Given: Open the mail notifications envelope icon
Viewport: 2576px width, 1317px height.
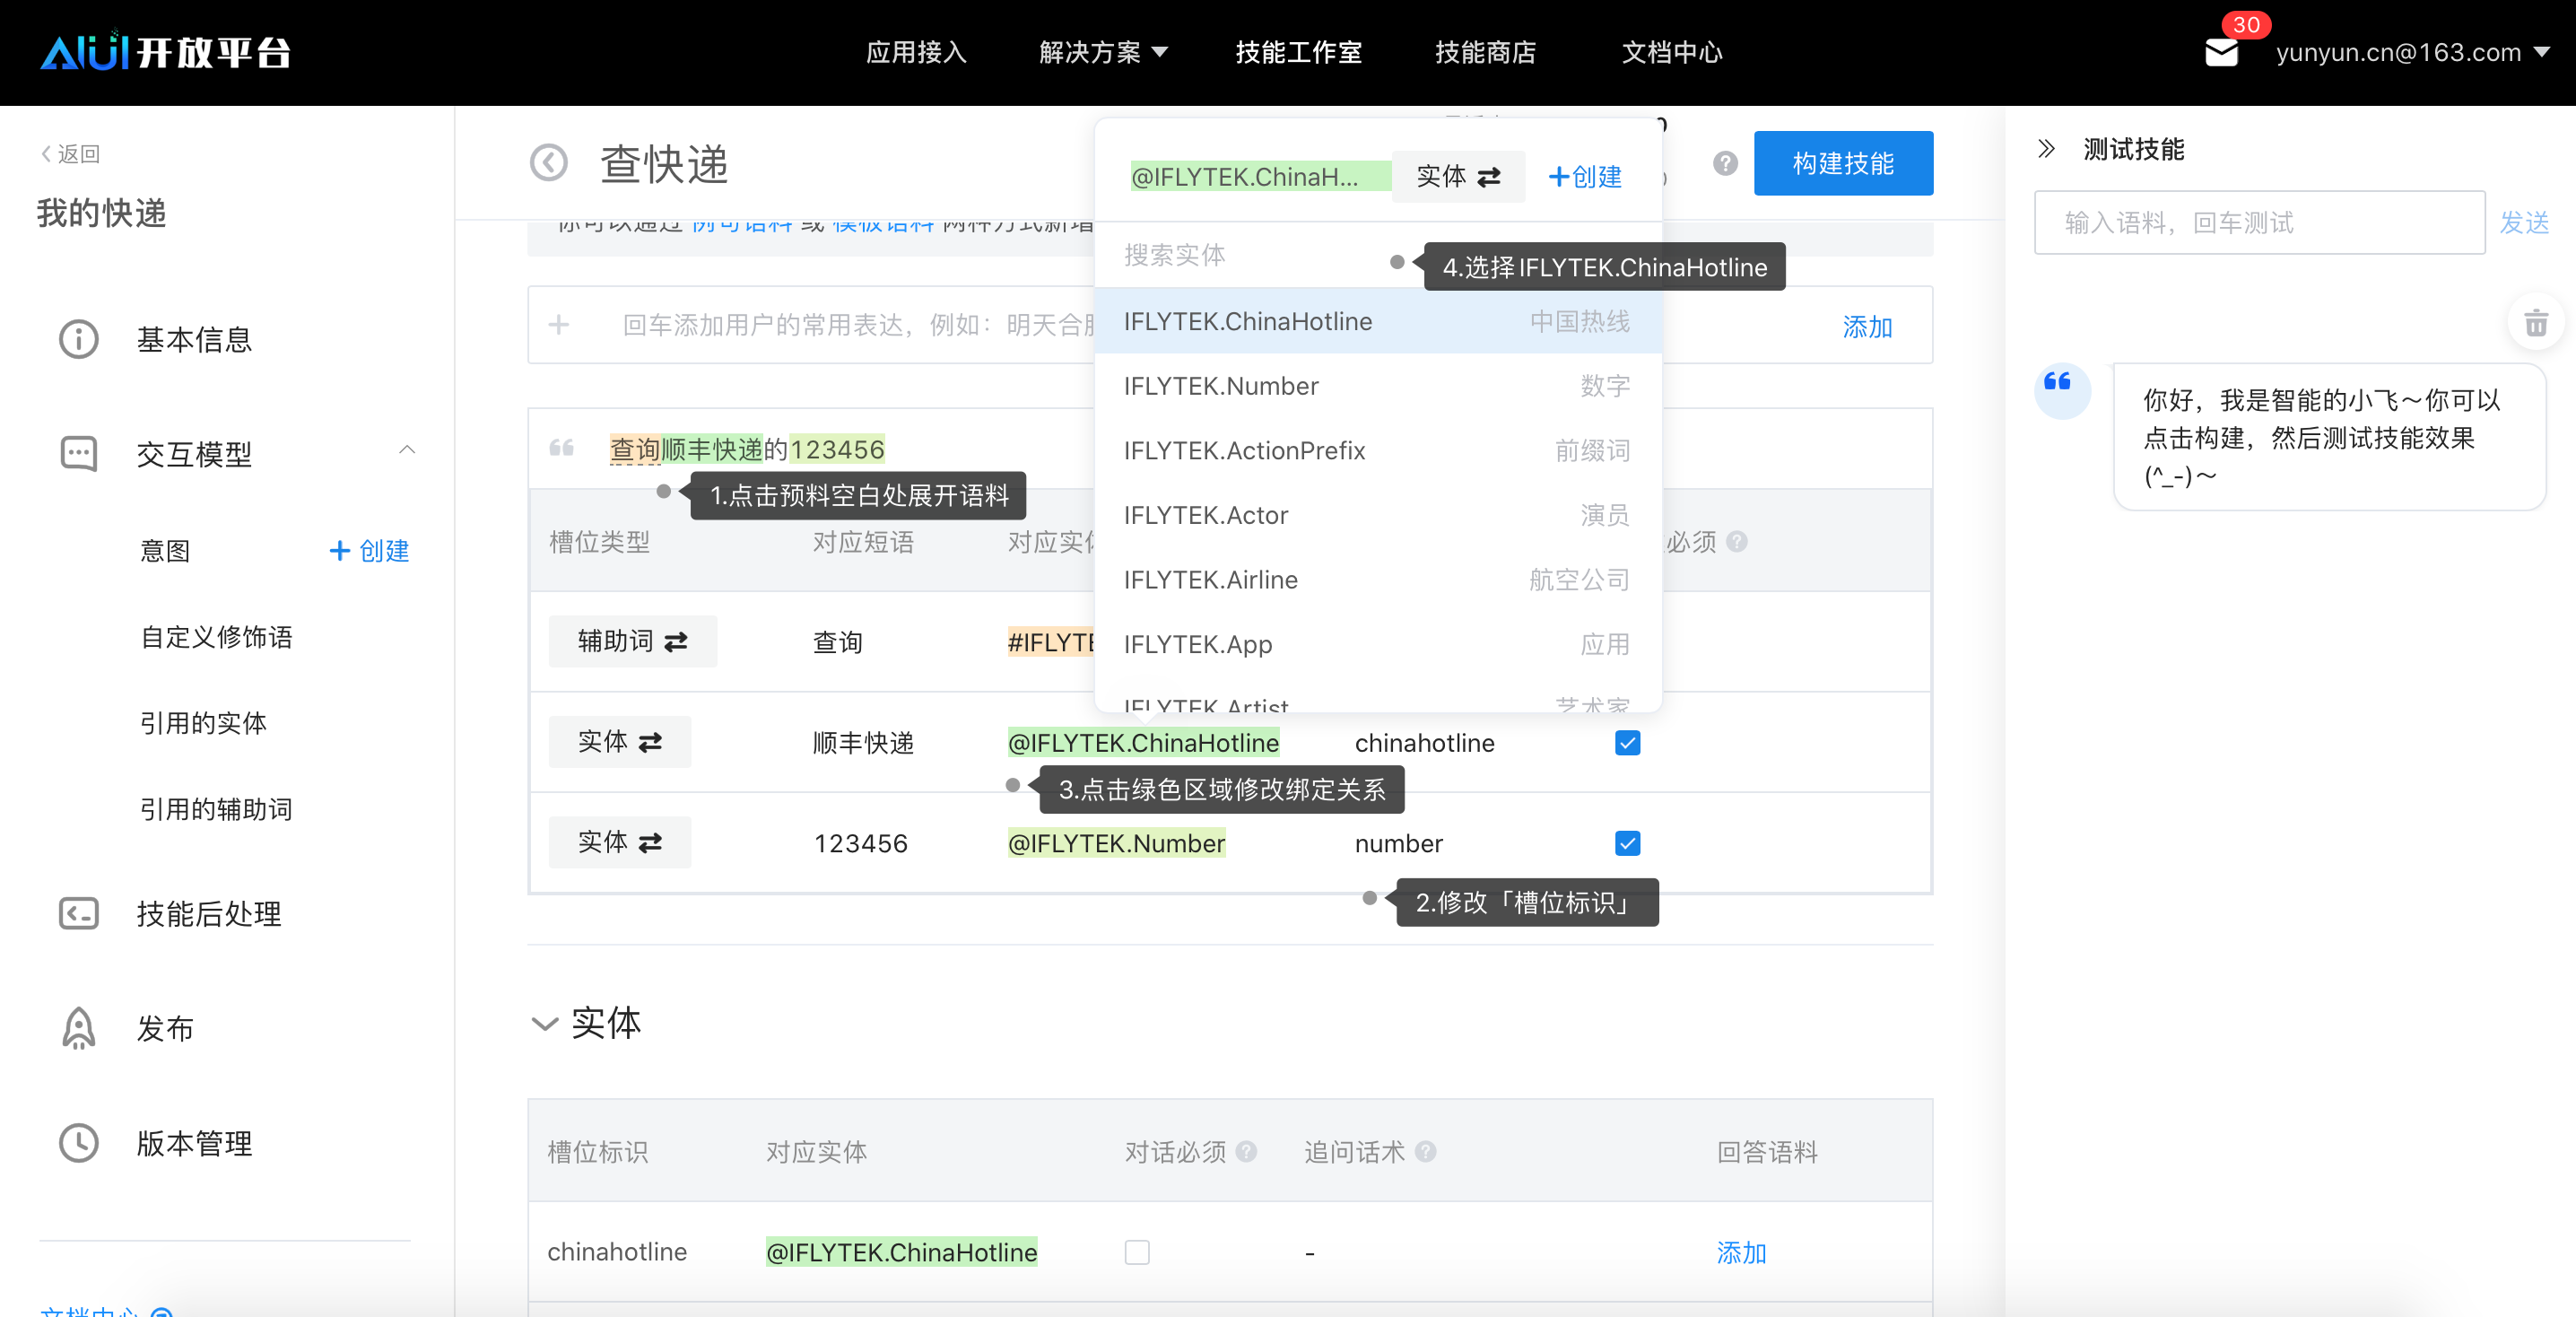Looking at the screenshot, I should (2221, 52).
